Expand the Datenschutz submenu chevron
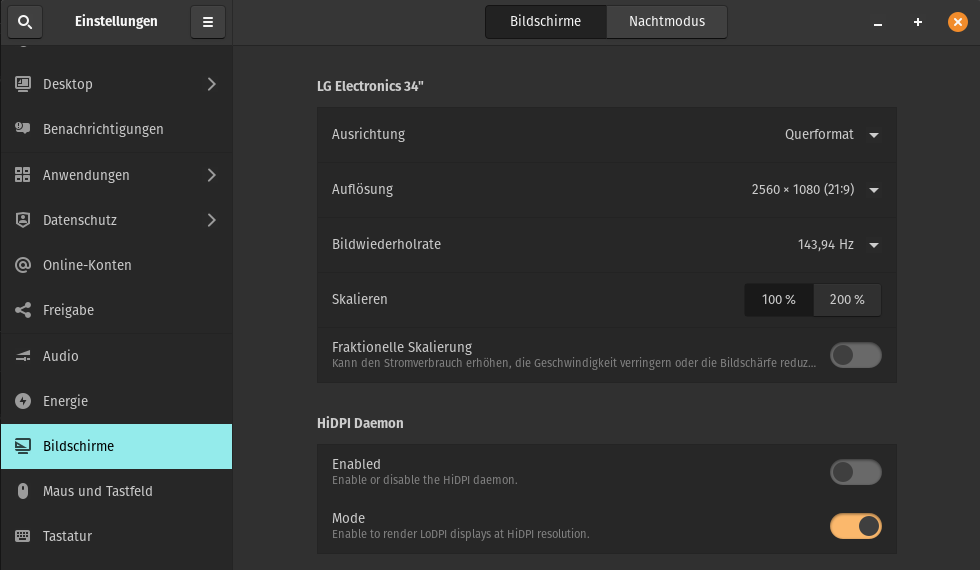Screen dimensions: 980x570 click(x=211, y=220)
